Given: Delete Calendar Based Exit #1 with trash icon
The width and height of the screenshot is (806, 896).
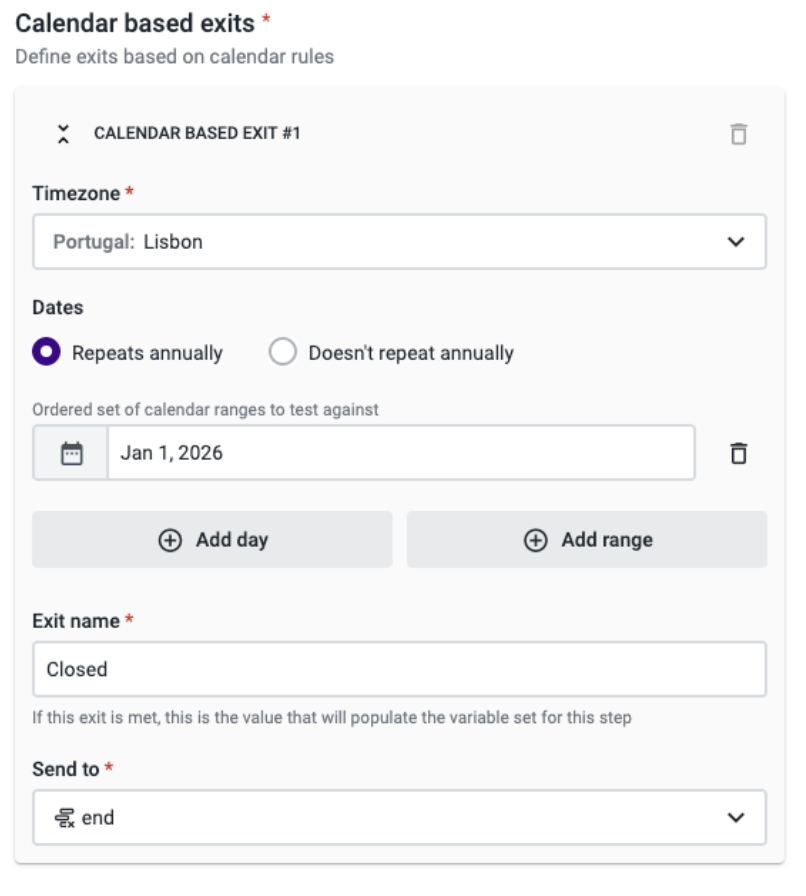Looking at the screenshot, I should (x=738, y=134).
